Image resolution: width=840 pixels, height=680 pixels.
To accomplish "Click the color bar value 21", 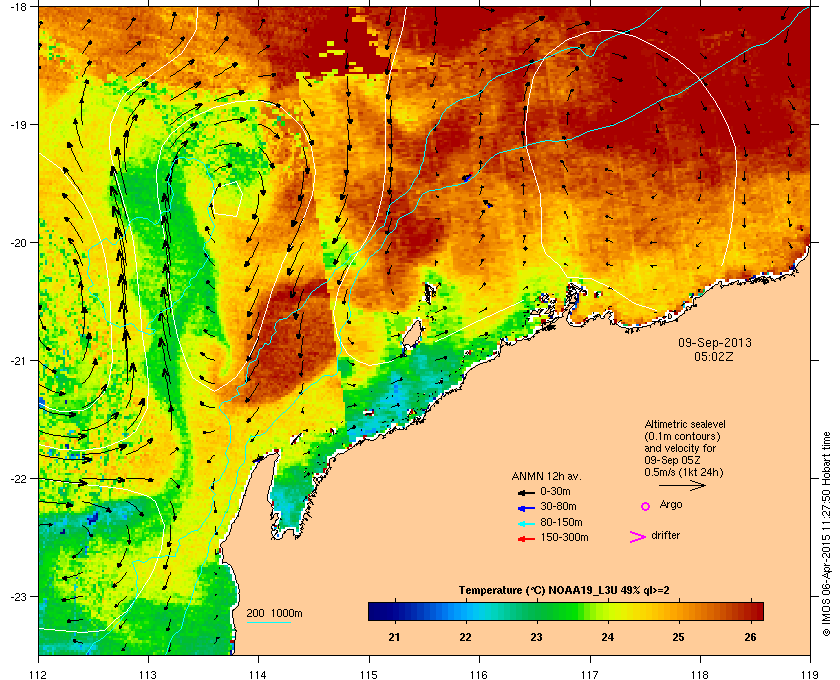I will pos(394,637).
